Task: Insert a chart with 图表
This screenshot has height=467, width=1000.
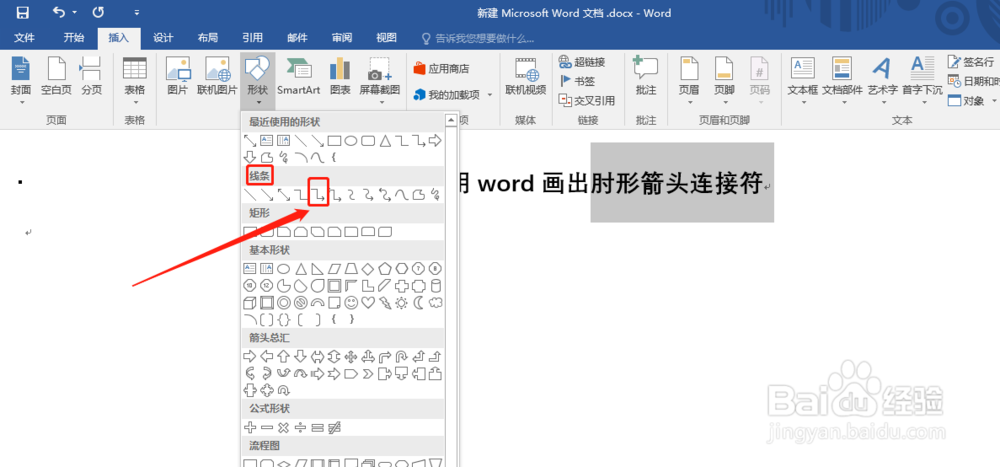Action: click(x=340, y=77)
